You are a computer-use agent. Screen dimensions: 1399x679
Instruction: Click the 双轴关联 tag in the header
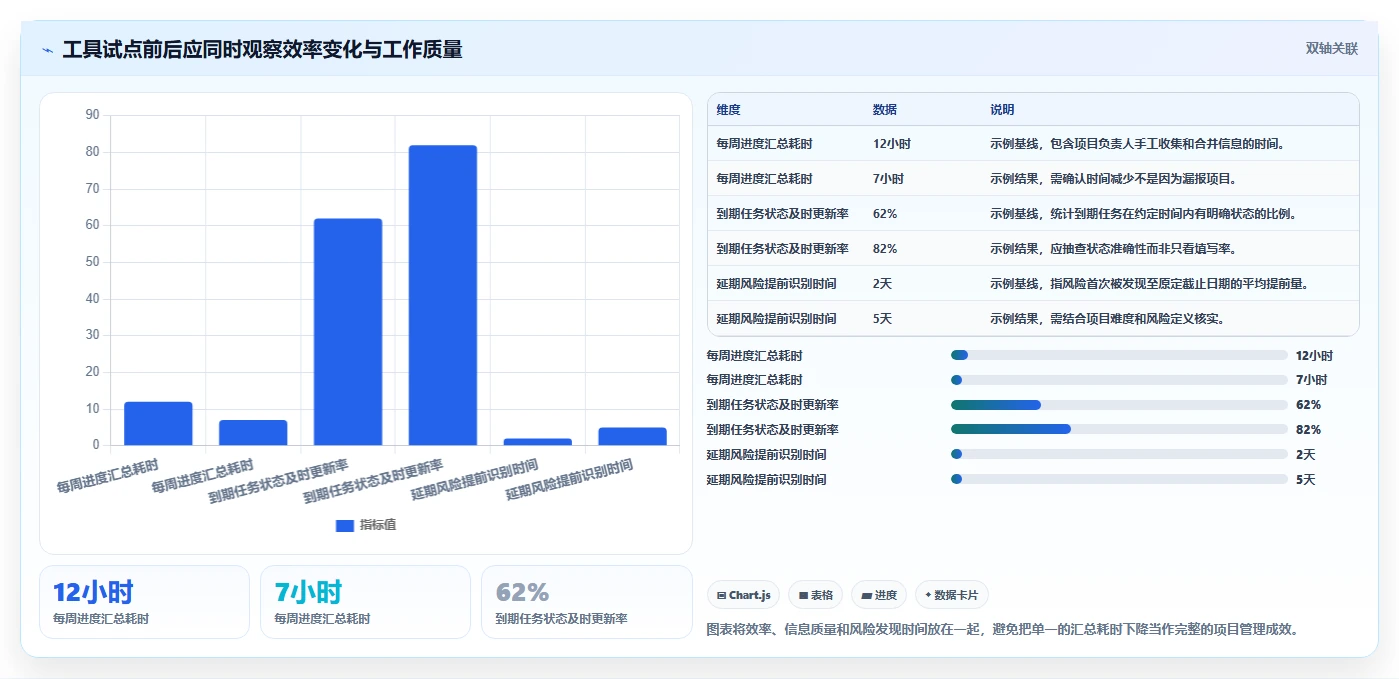point(1332,49)
